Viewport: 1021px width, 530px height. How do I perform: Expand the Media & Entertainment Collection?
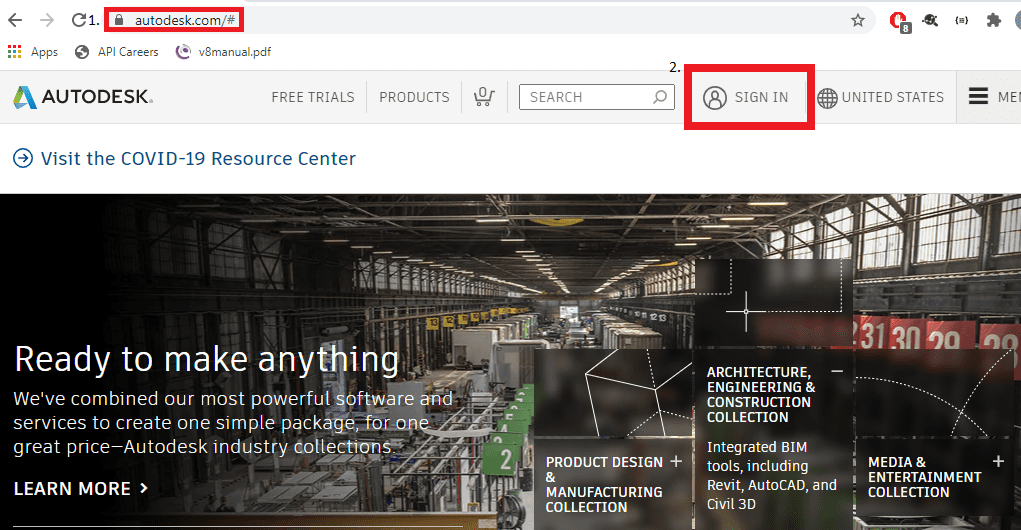pos(998,461)
